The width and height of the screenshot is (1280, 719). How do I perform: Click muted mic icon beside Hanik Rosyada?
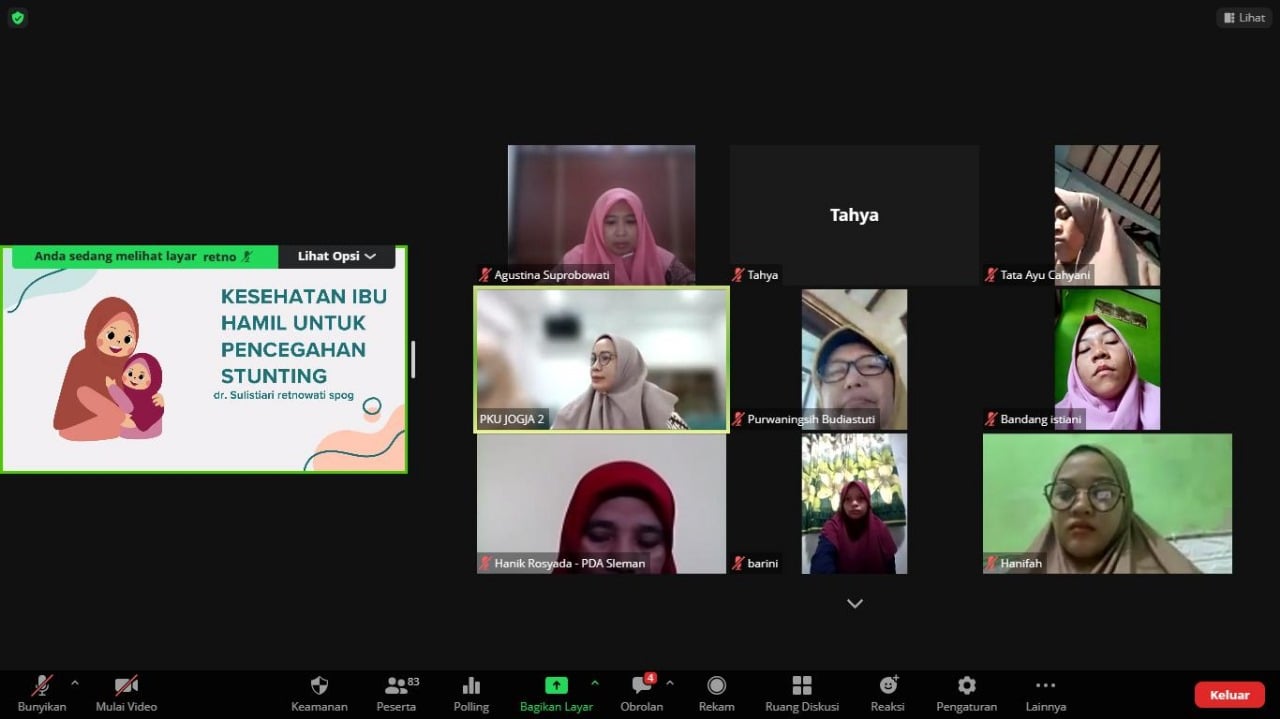point(485,563)
